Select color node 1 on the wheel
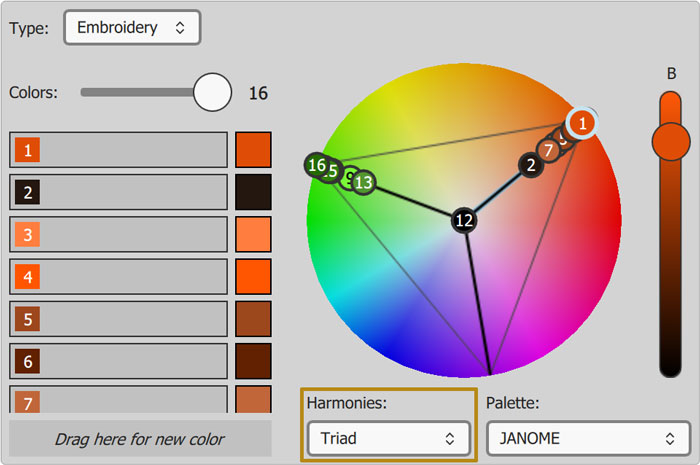The width and height of the screenshot is (700, 465). tap(582, 123)
